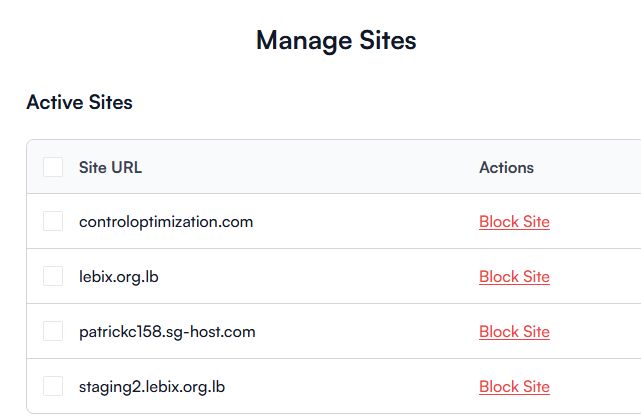
Task: Toggle the select-all checkbox in table header
Action: (x=53, y=167)
